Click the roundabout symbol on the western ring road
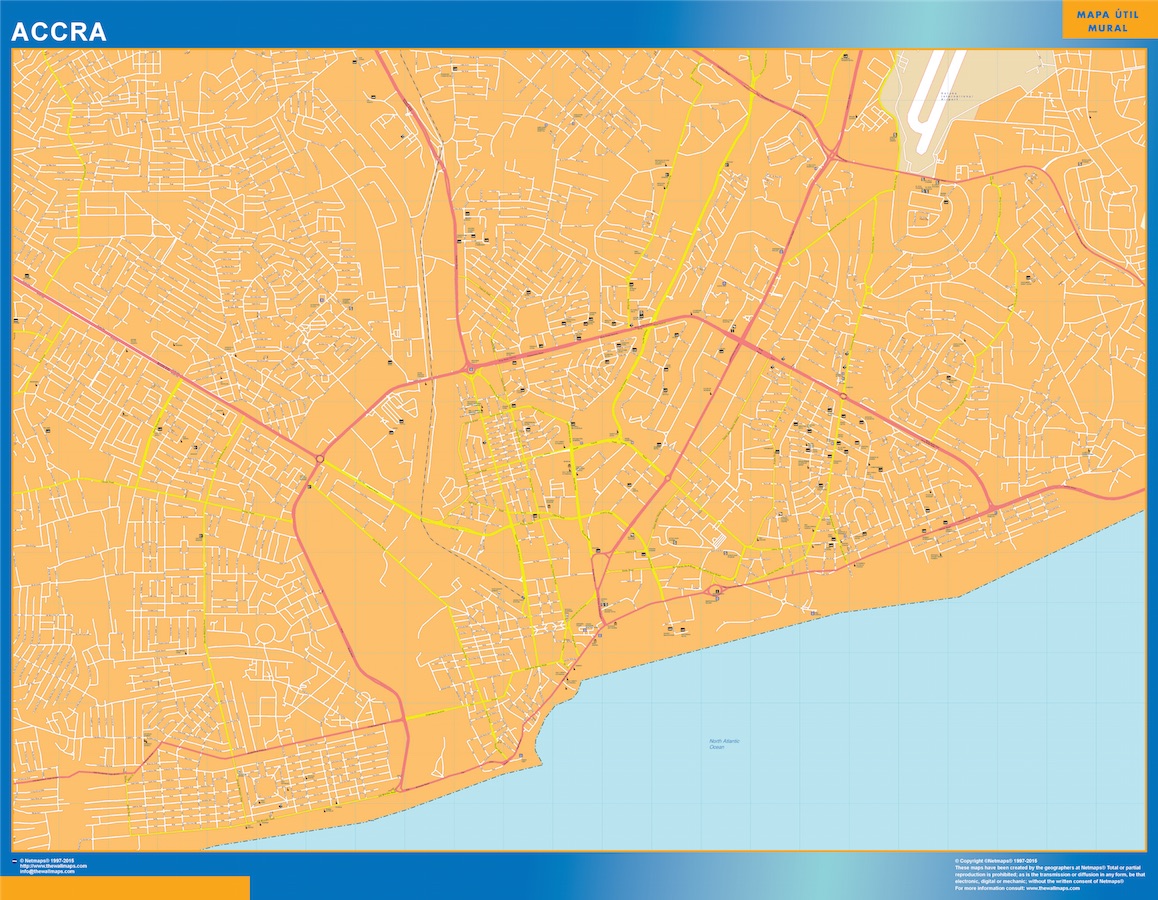 pos(318,457)
